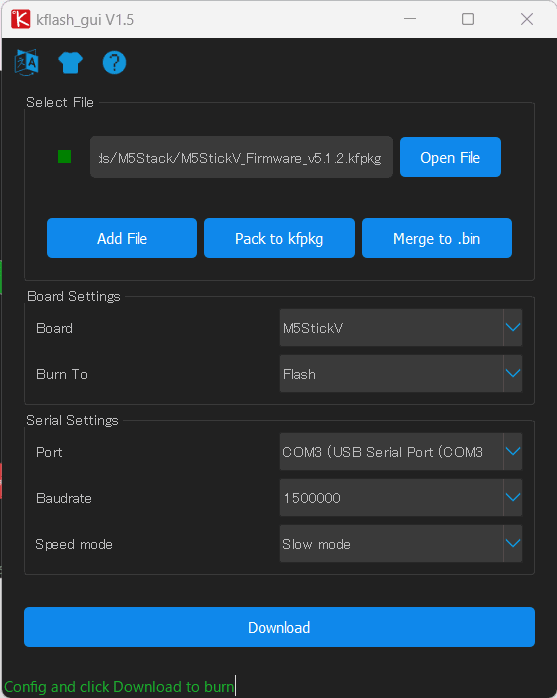557x698 pixels.
Task: Open help via question mark icon
Action: (x=114, y=62)
